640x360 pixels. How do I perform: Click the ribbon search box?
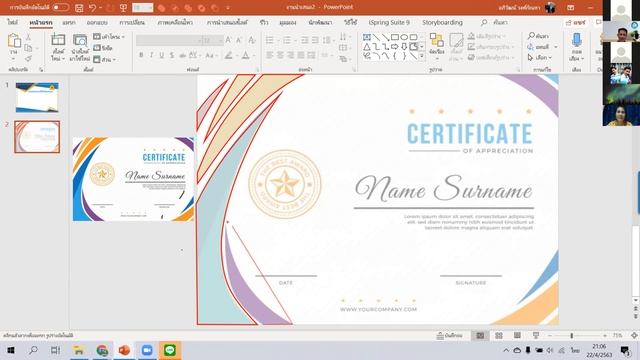pyautogui.click(x=494, y=22)
